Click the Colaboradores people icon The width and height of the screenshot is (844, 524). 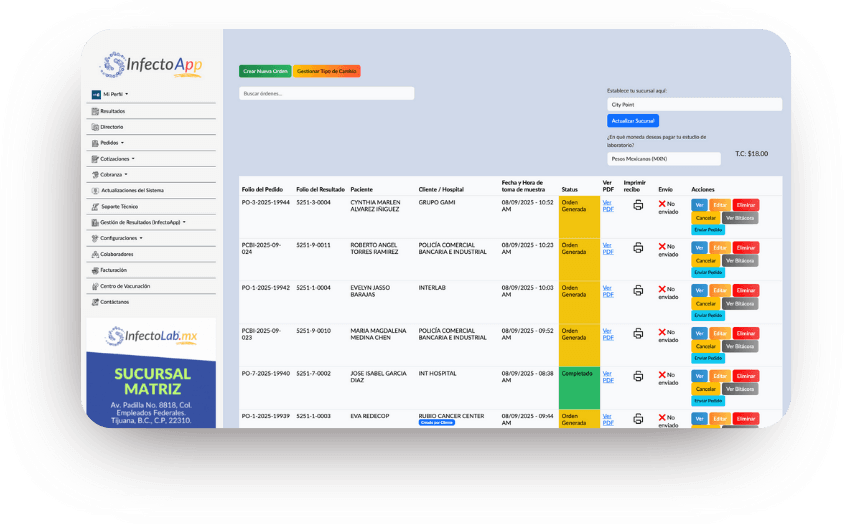coord(95,254)
